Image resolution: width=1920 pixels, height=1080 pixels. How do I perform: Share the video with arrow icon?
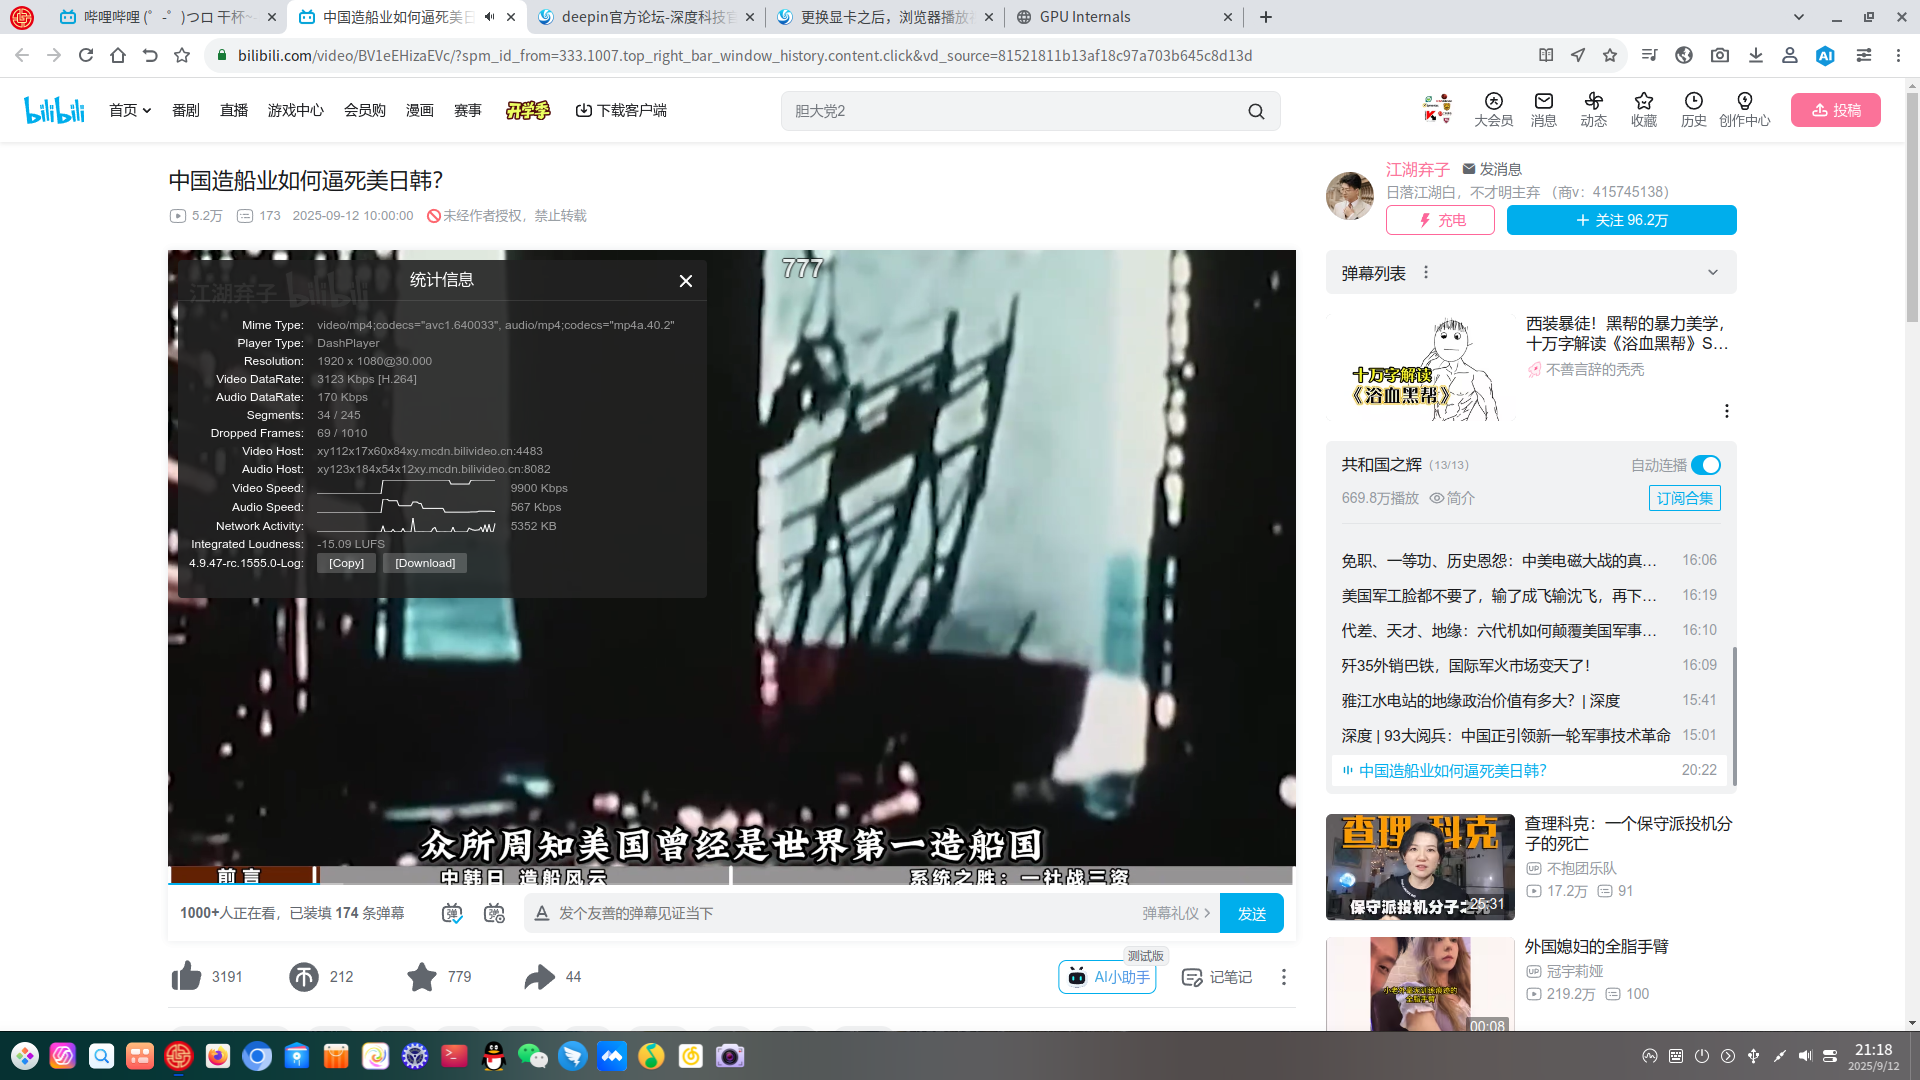(x=539, y=977)
